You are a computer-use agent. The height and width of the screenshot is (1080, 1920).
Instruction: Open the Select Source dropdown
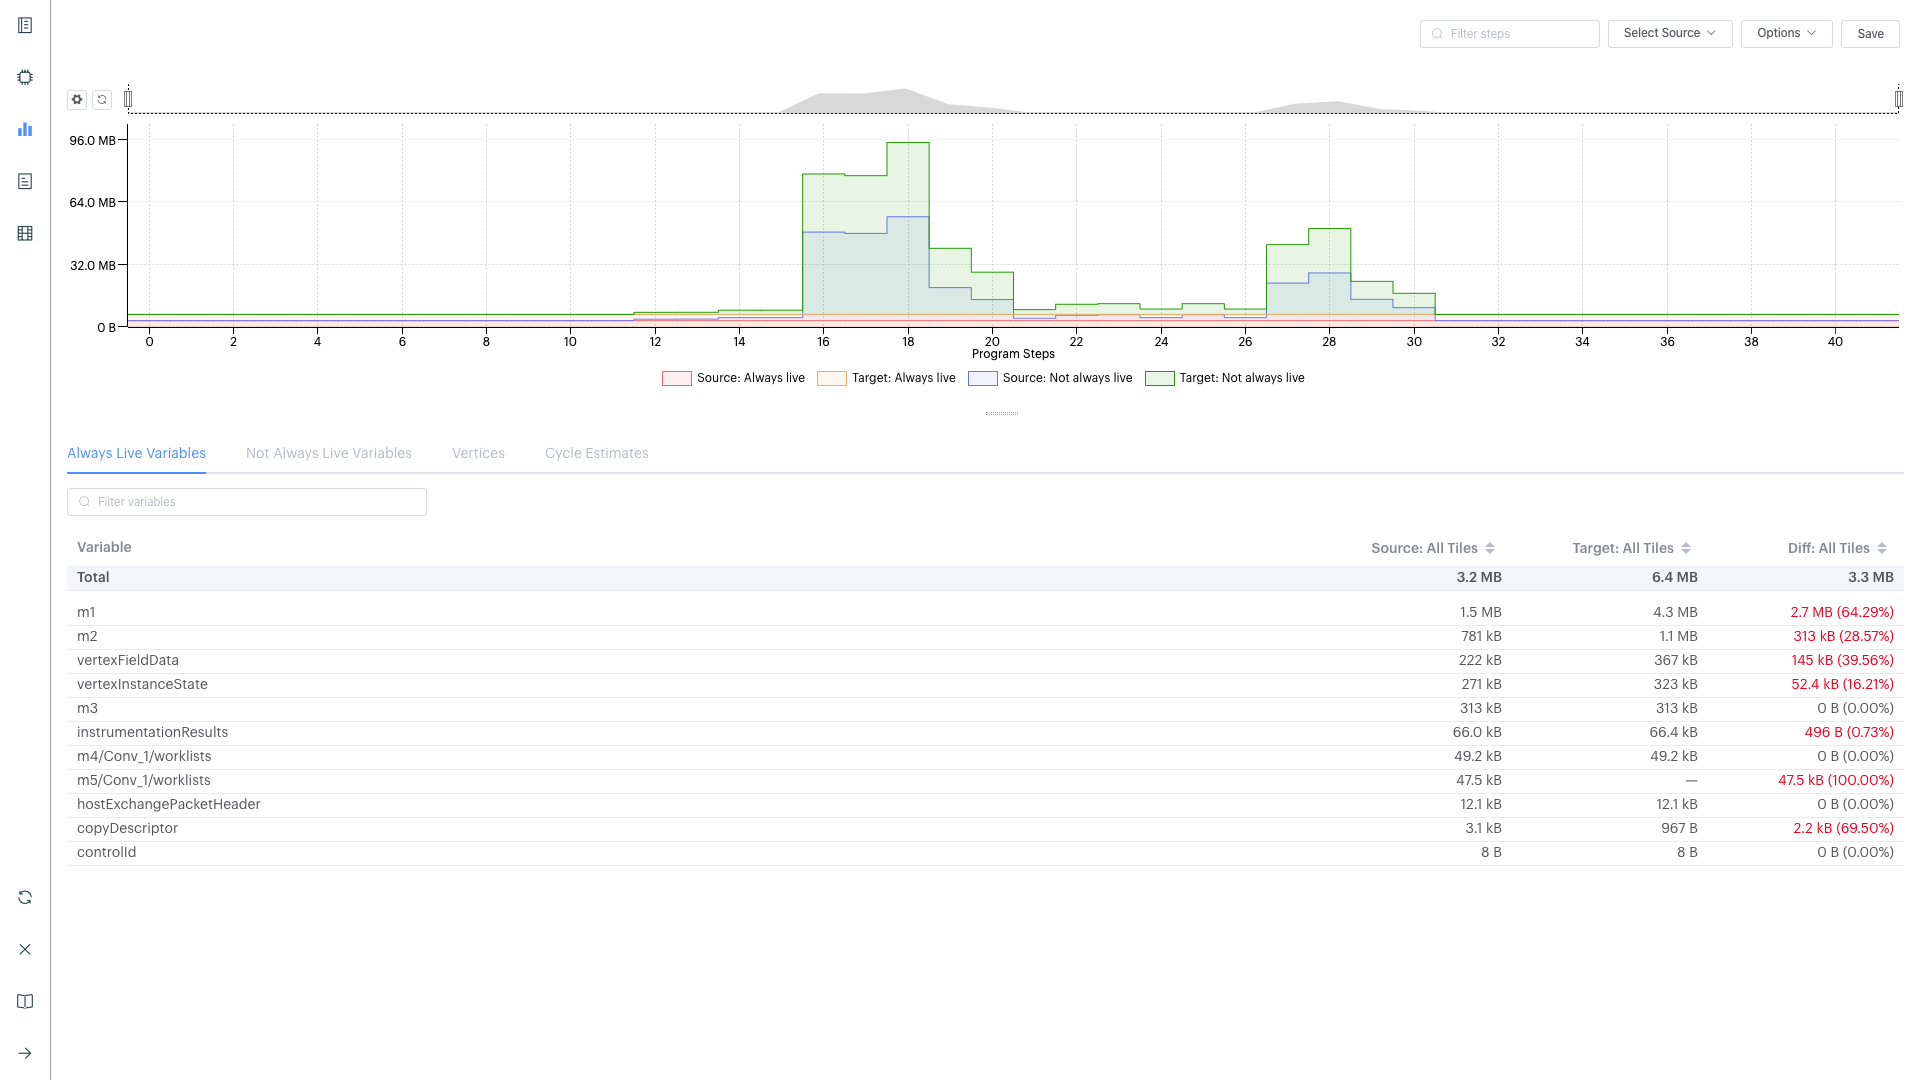tap(1669, 33)
